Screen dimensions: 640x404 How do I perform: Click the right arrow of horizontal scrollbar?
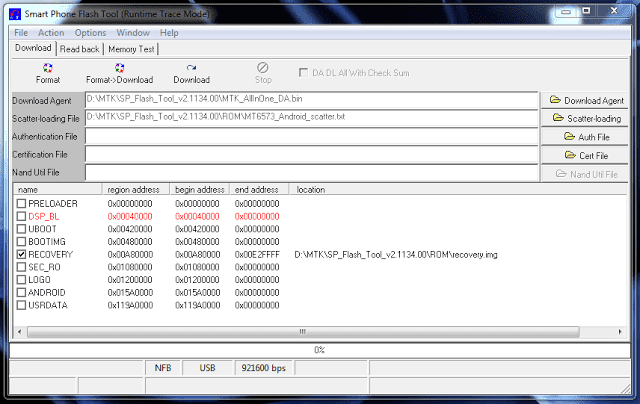coord(620,332)
